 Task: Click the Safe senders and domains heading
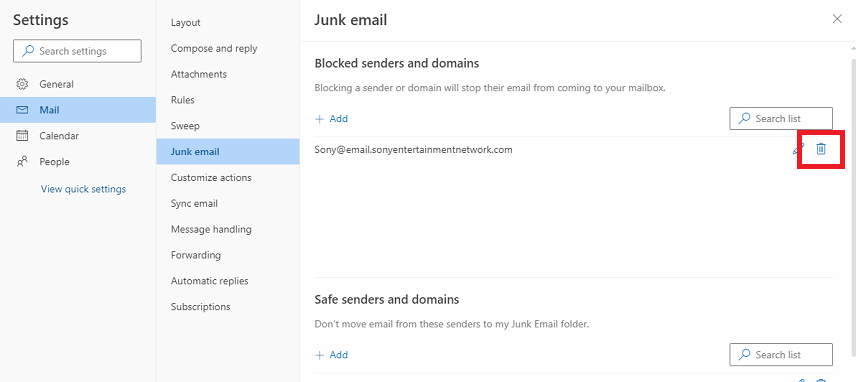pos(387,300)
